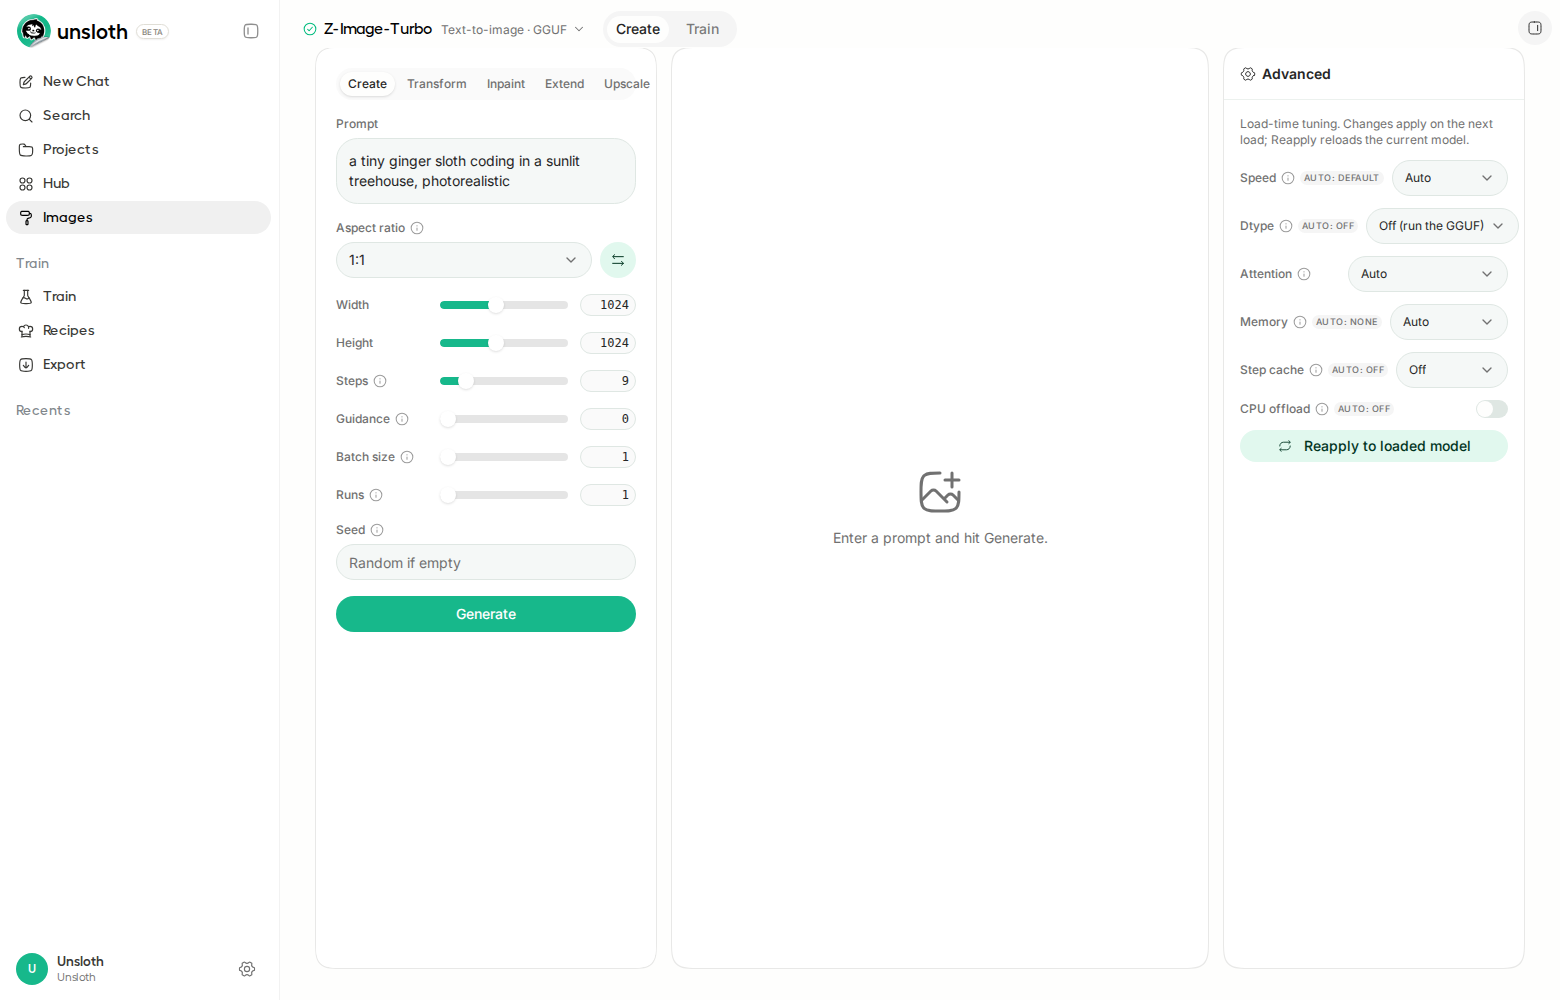Enable the CPU offload switch
Image resolution: width=1560 pixels, height=1000 pixels.
click(x=1492, y=409)
